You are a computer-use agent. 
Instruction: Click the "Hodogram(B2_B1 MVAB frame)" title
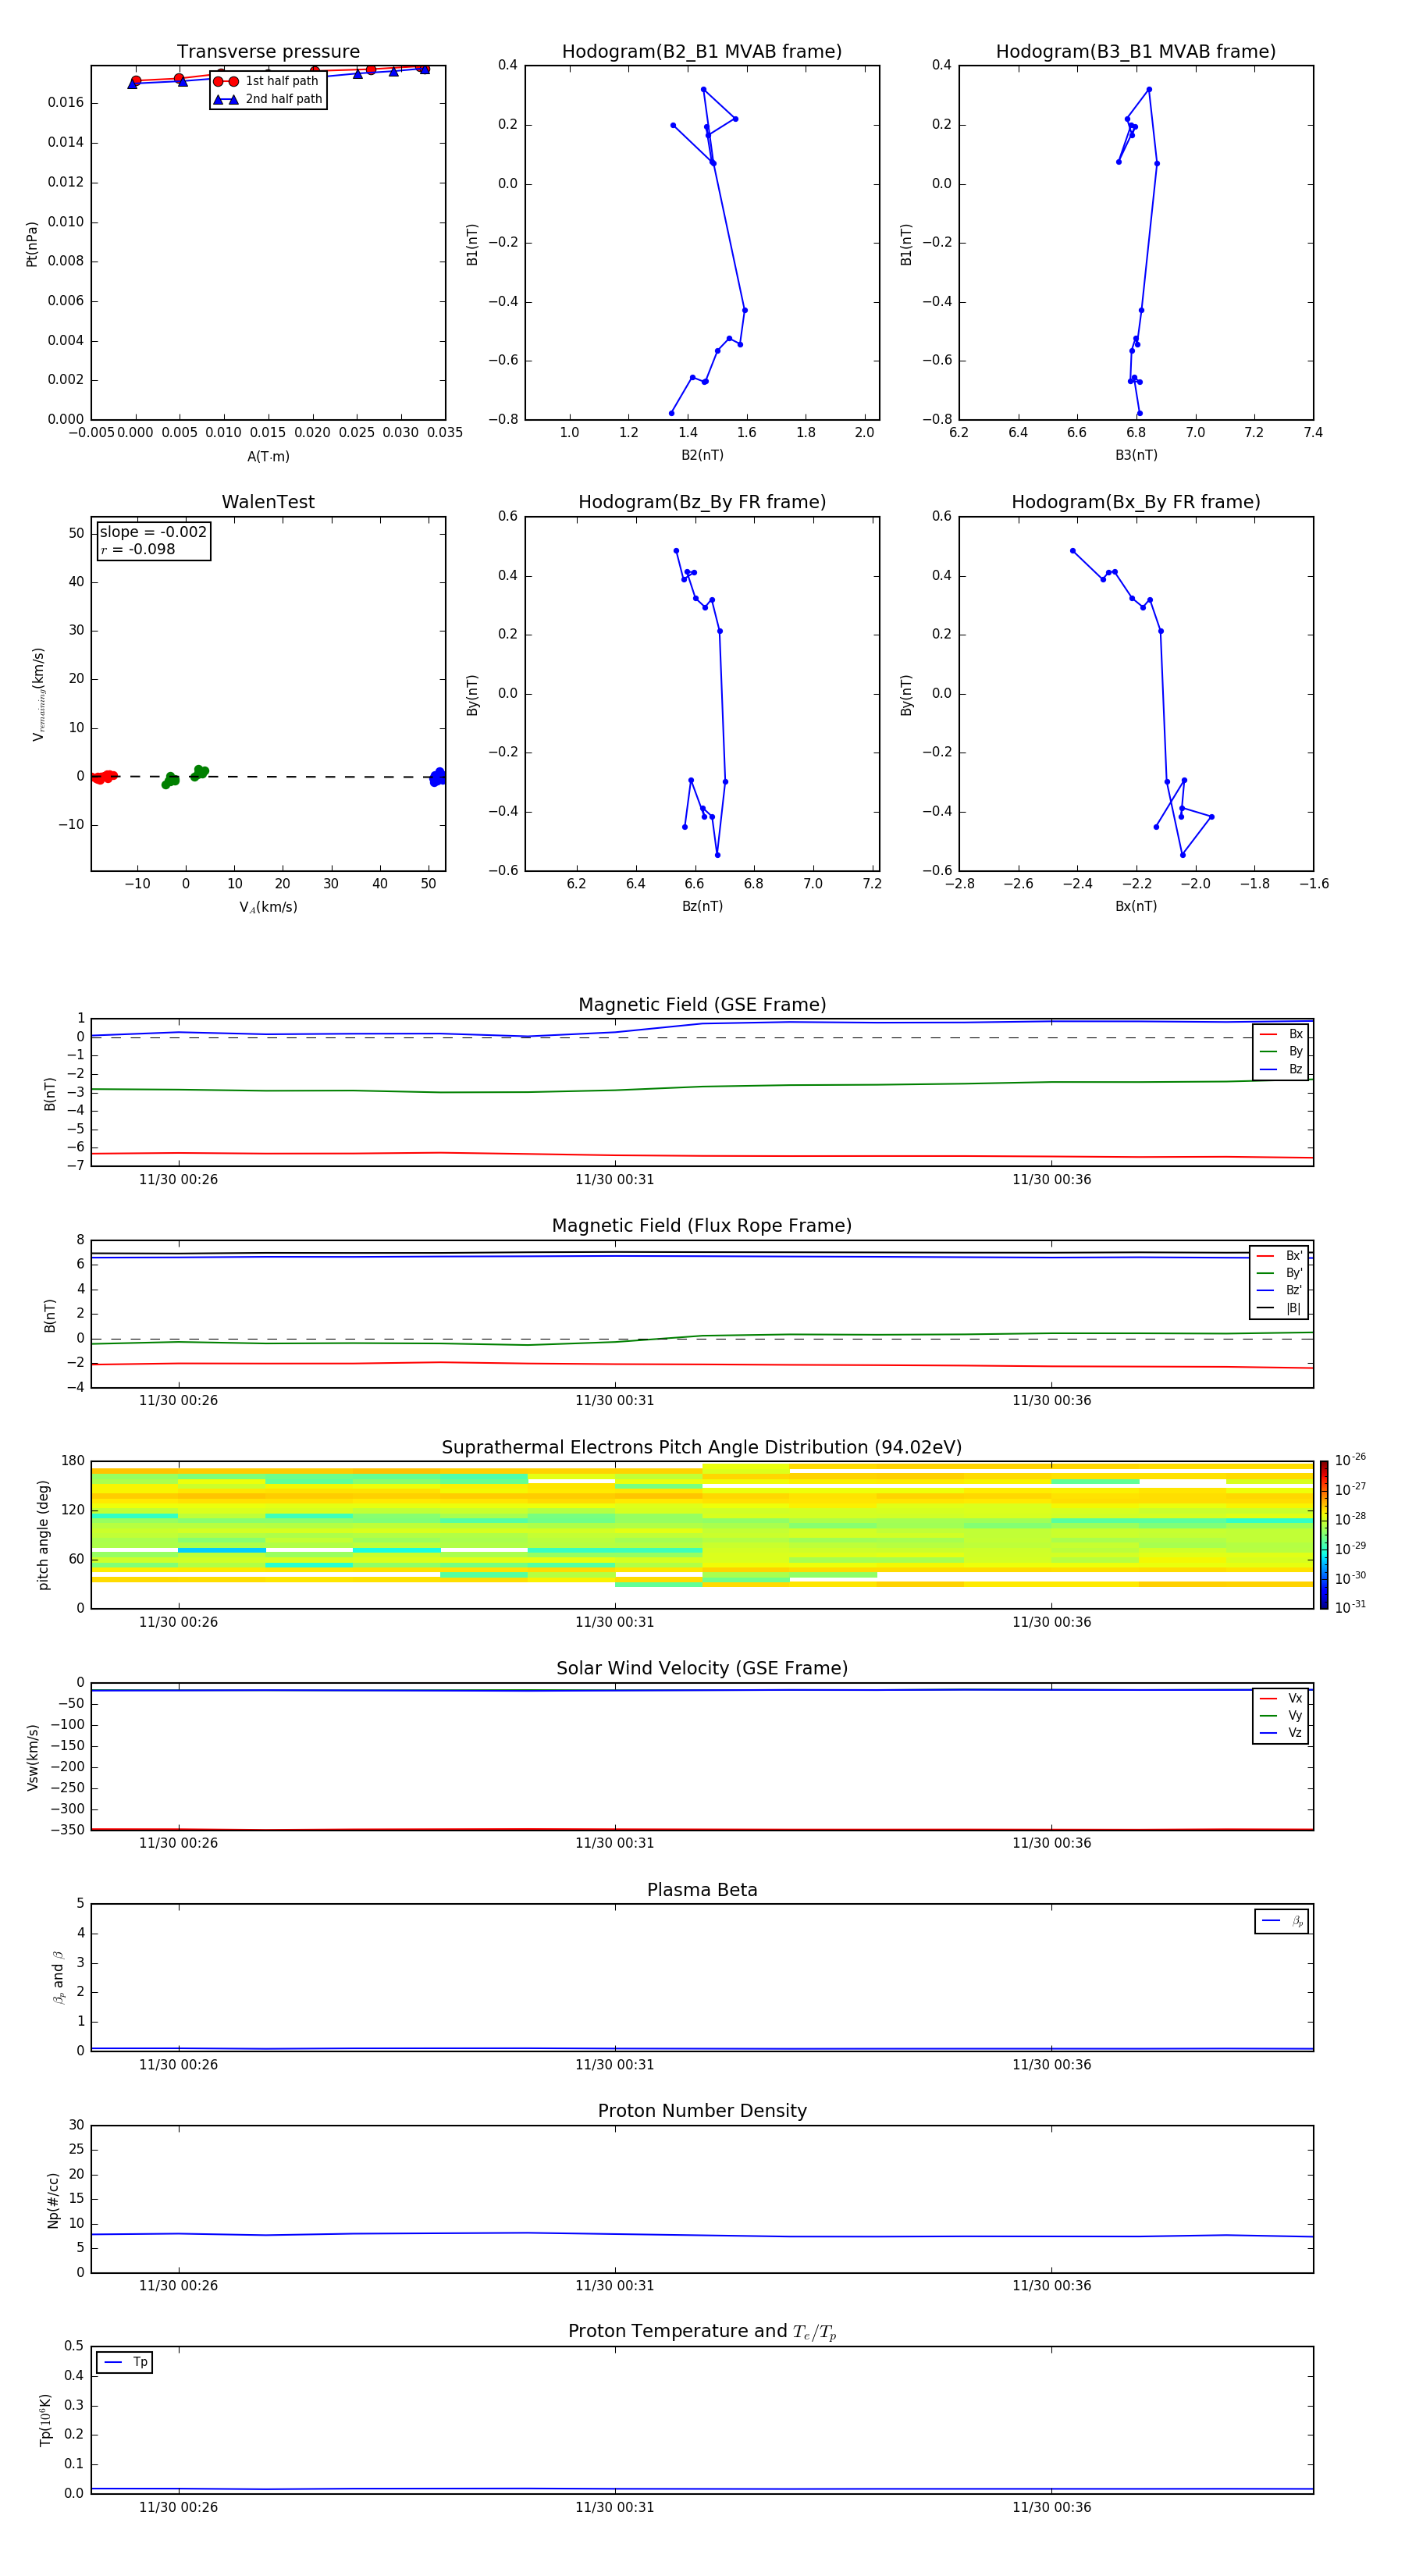click(x=702, y=52)
